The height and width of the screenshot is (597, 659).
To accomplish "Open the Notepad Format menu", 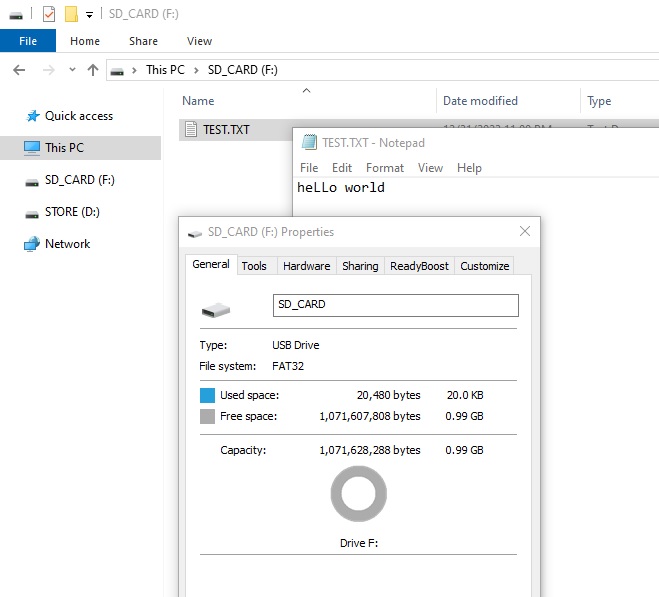I will coord(385,168).
